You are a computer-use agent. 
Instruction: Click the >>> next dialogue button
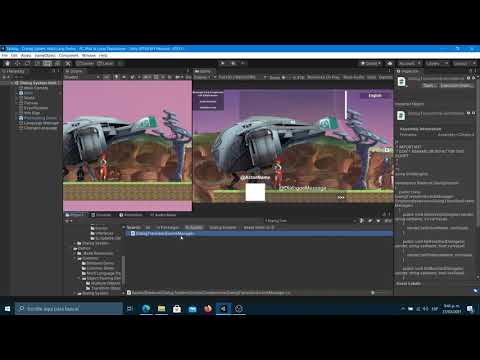341,197
